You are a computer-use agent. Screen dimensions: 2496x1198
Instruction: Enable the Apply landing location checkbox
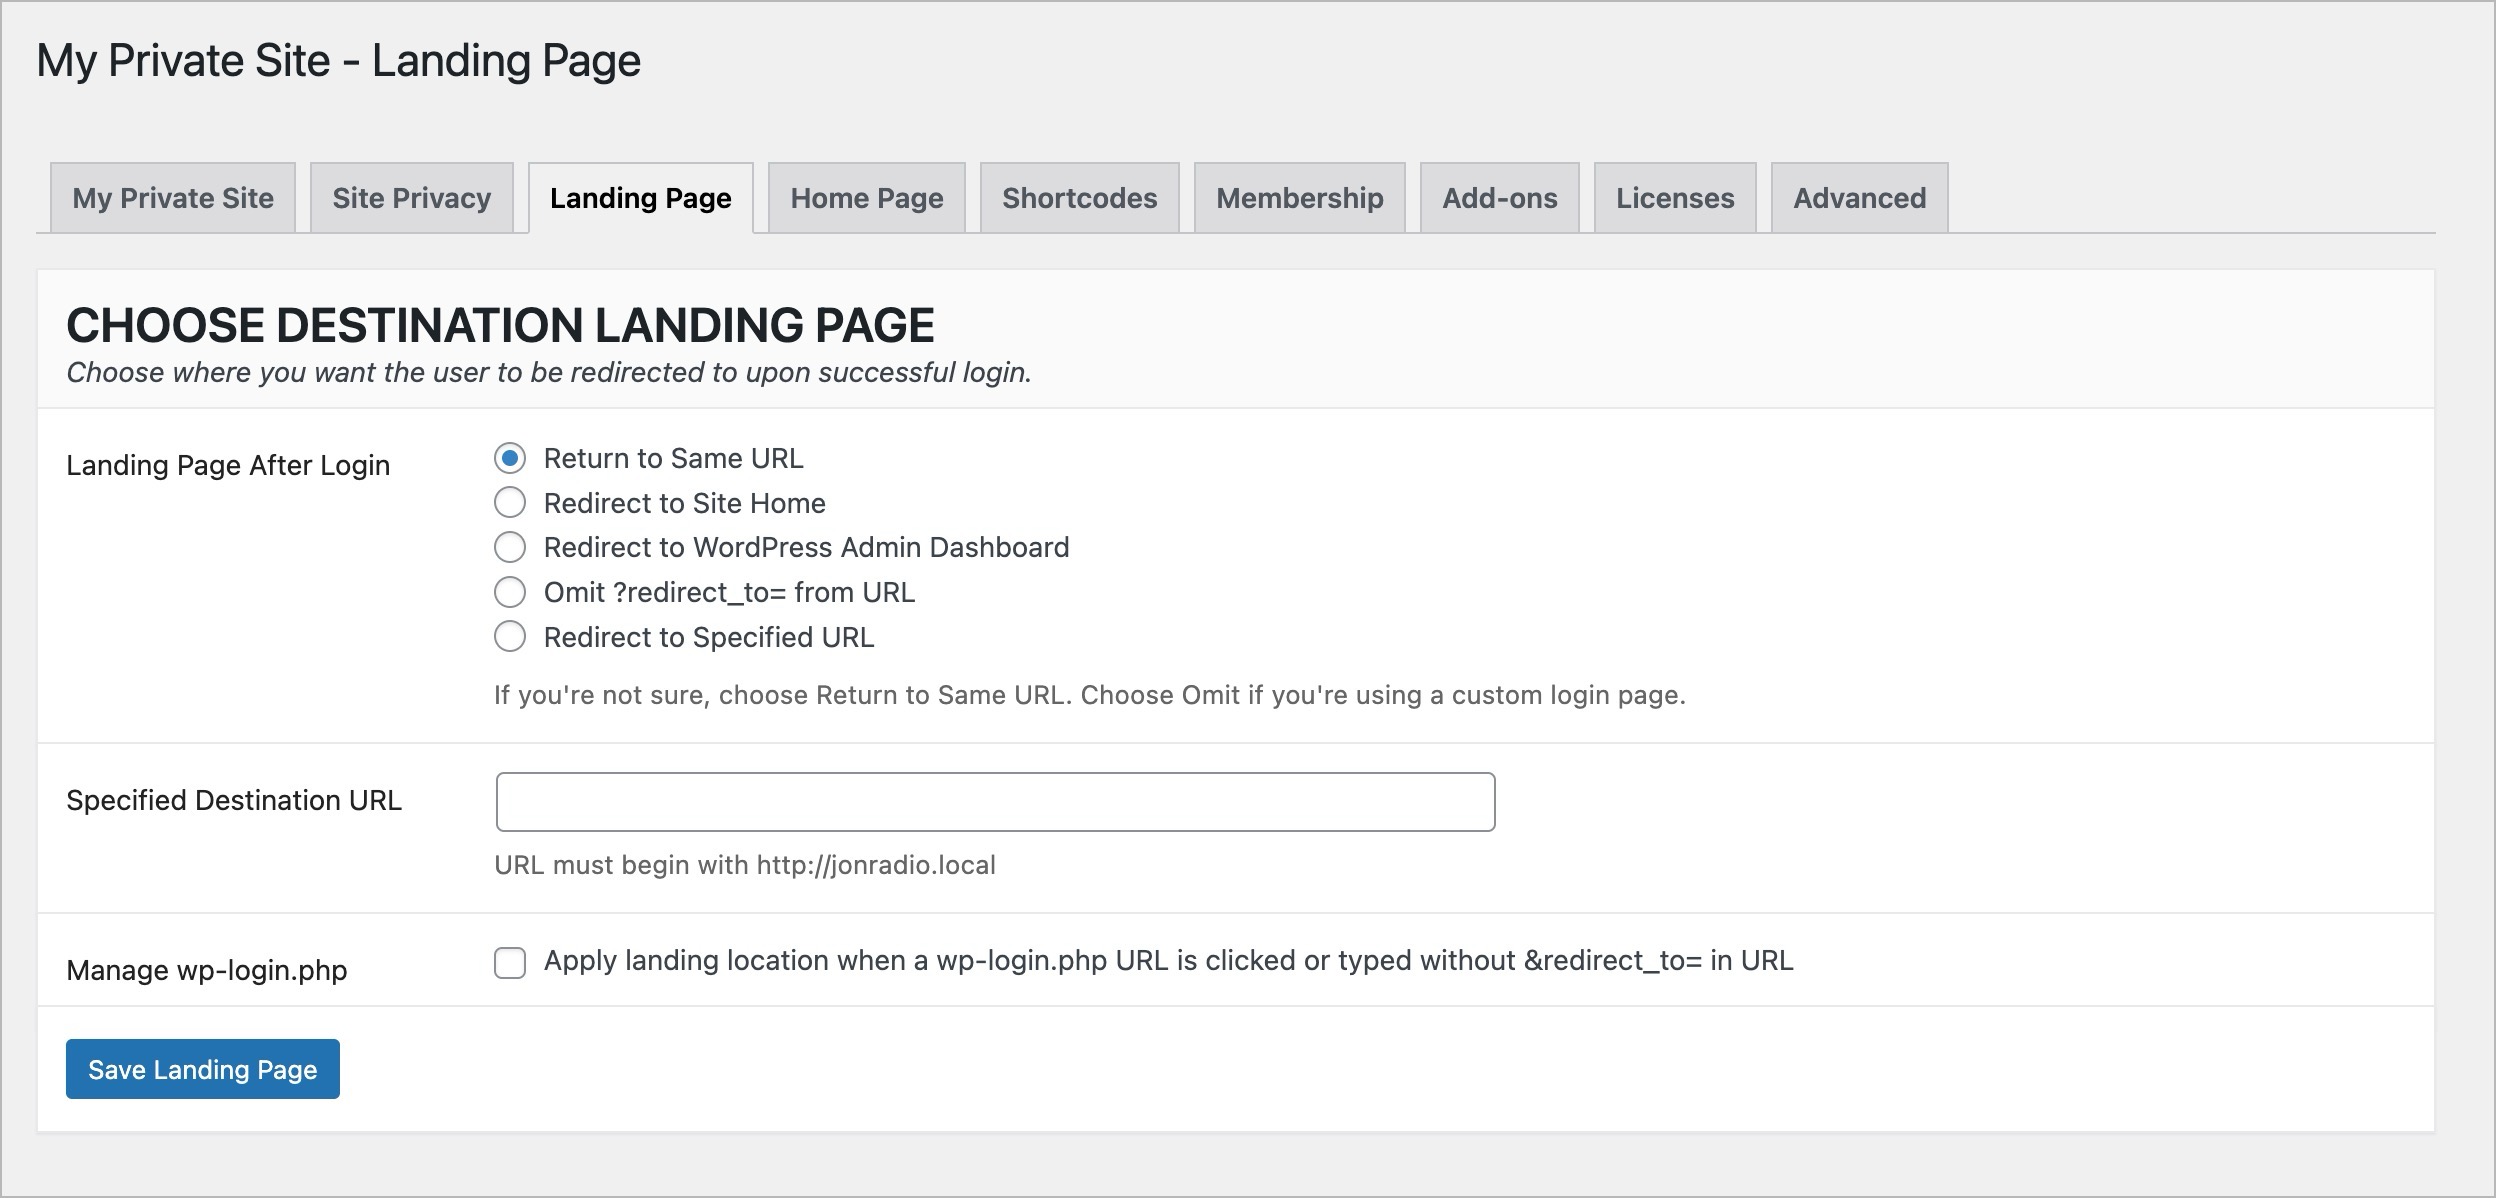(x=512, y=962)
